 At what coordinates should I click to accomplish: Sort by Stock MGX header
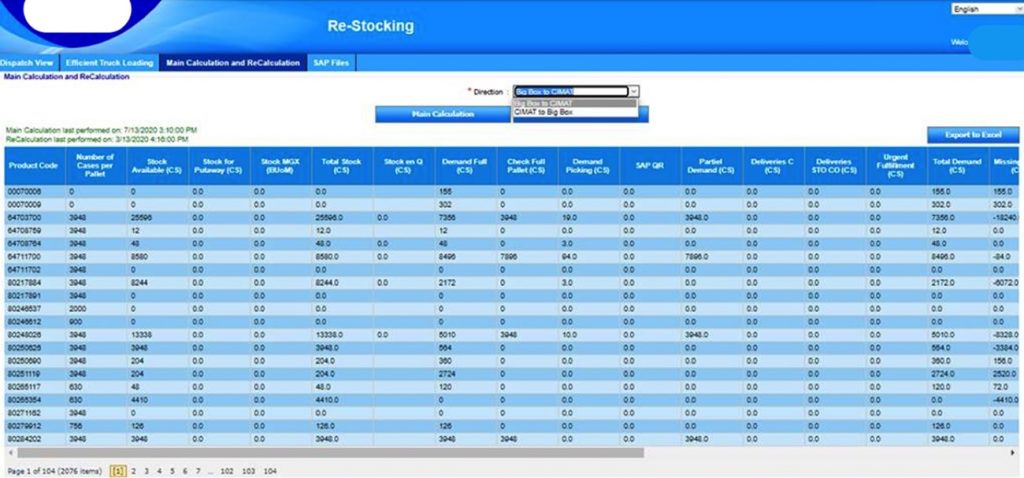click(x=280, y=166)
